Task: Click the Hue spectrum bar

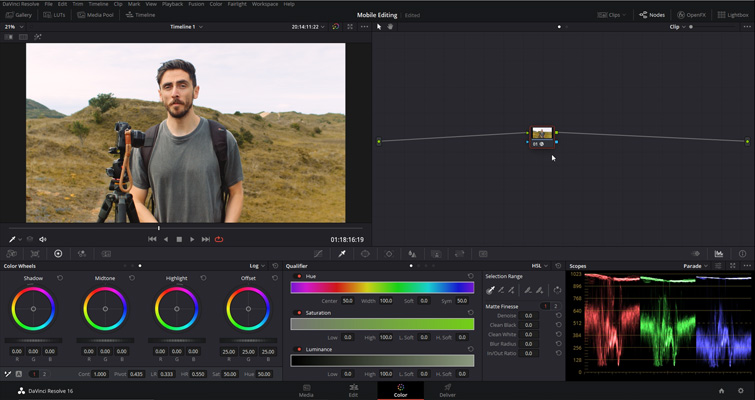Action: click(x=382, y=288)
